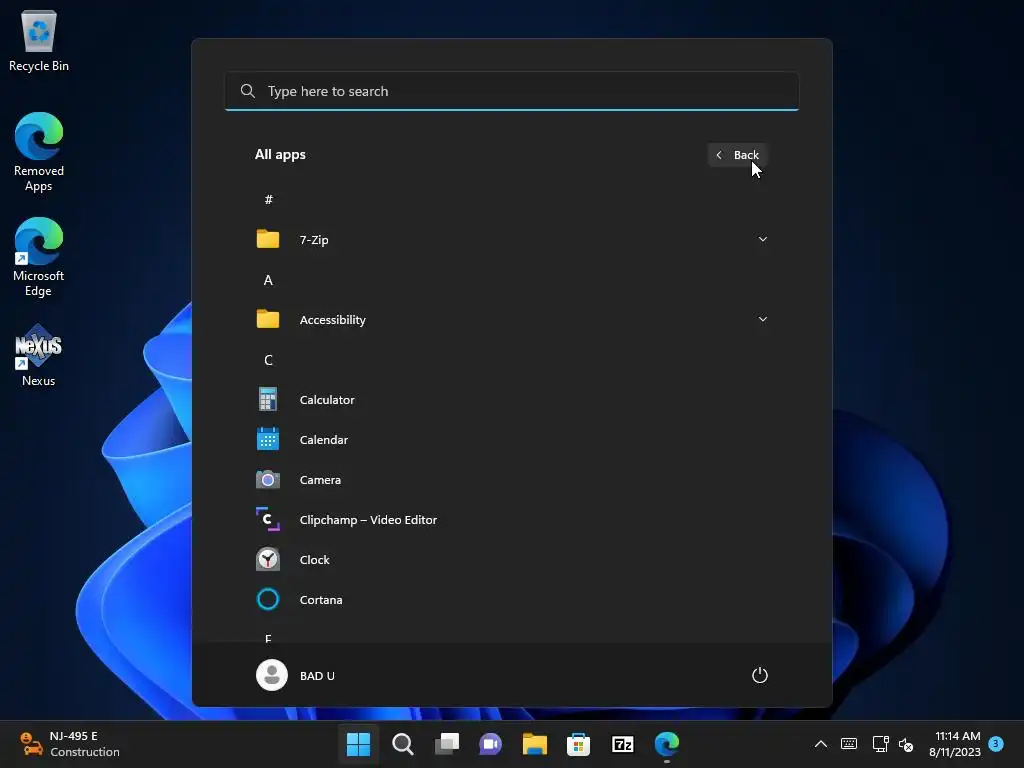This screenshot has width=1024, height=768.
Task: Select the A letter header
Action: (268, 280)
